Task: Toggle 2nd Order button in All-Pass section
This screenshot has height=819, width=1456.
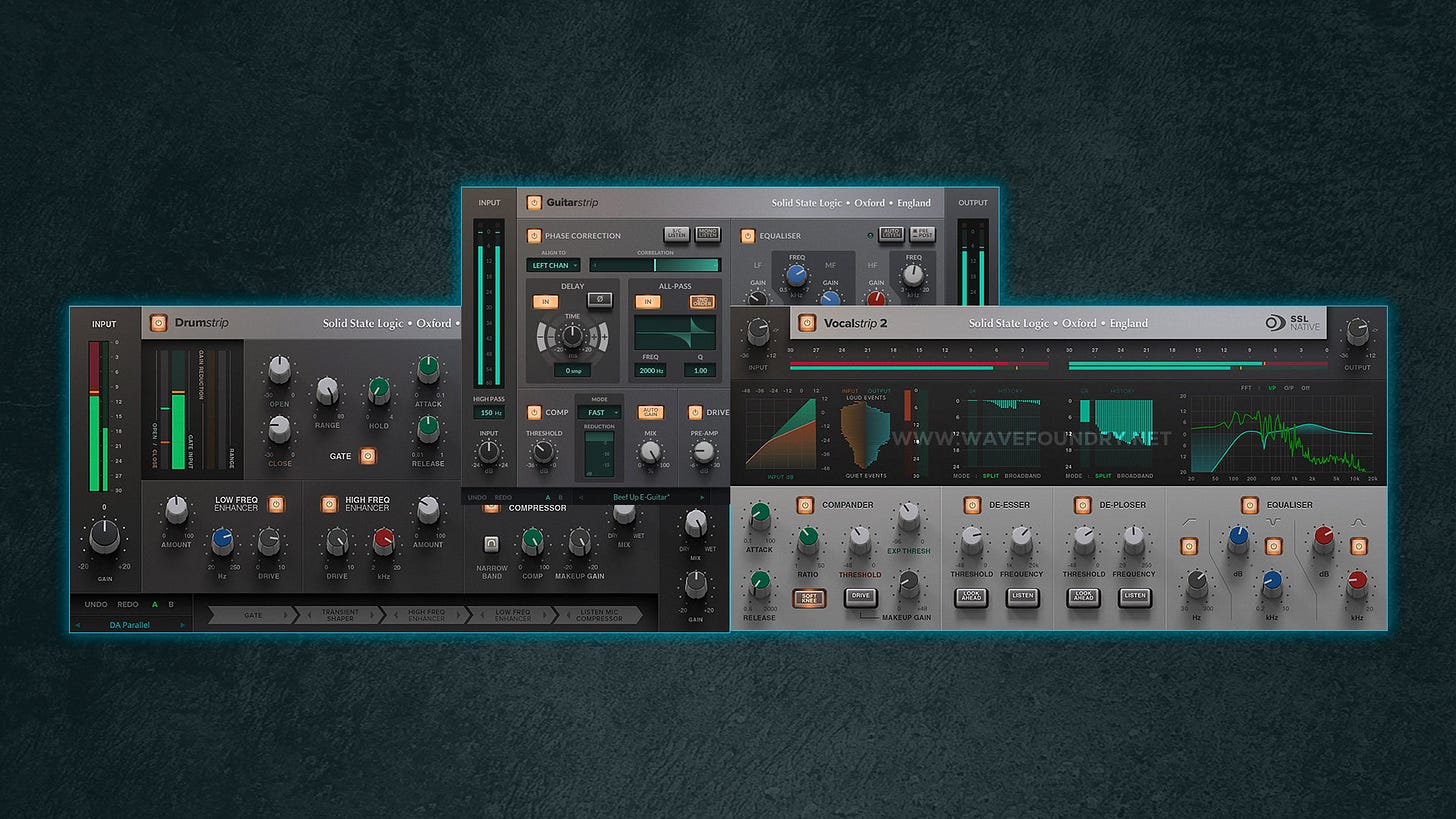Action: pos(702,301)
